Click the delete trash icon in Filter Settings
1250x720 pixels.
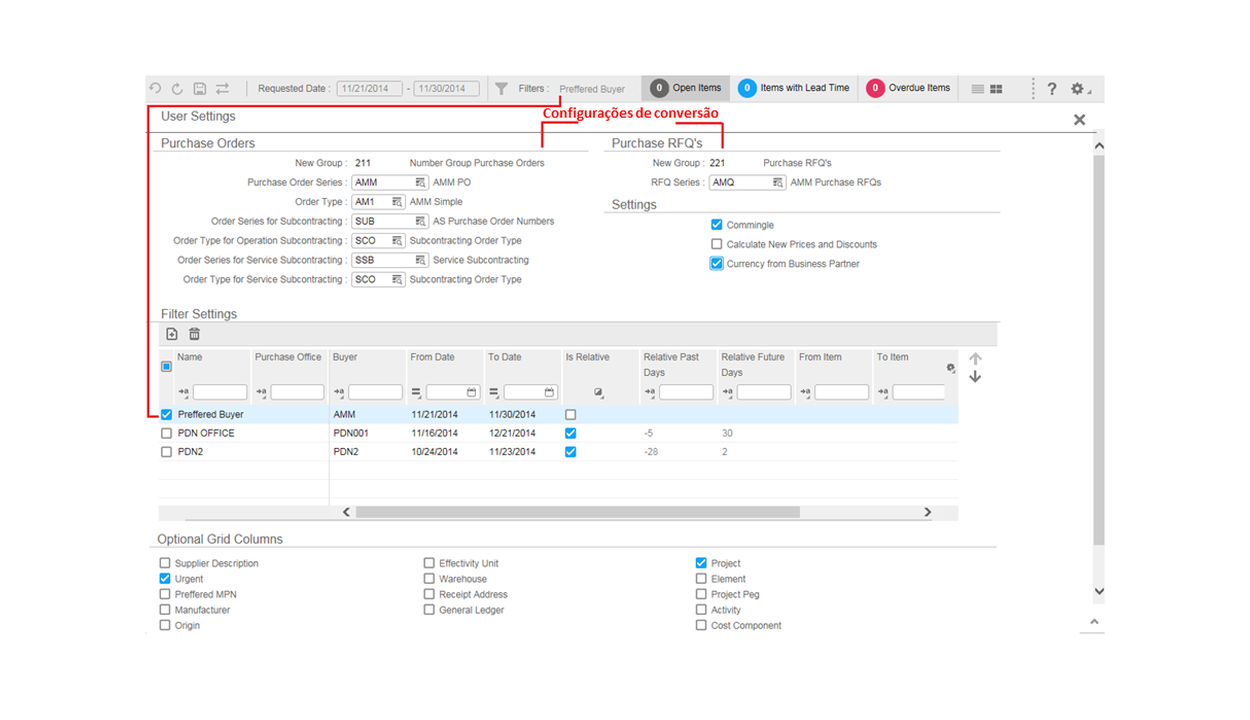click(x=194, y=334)
